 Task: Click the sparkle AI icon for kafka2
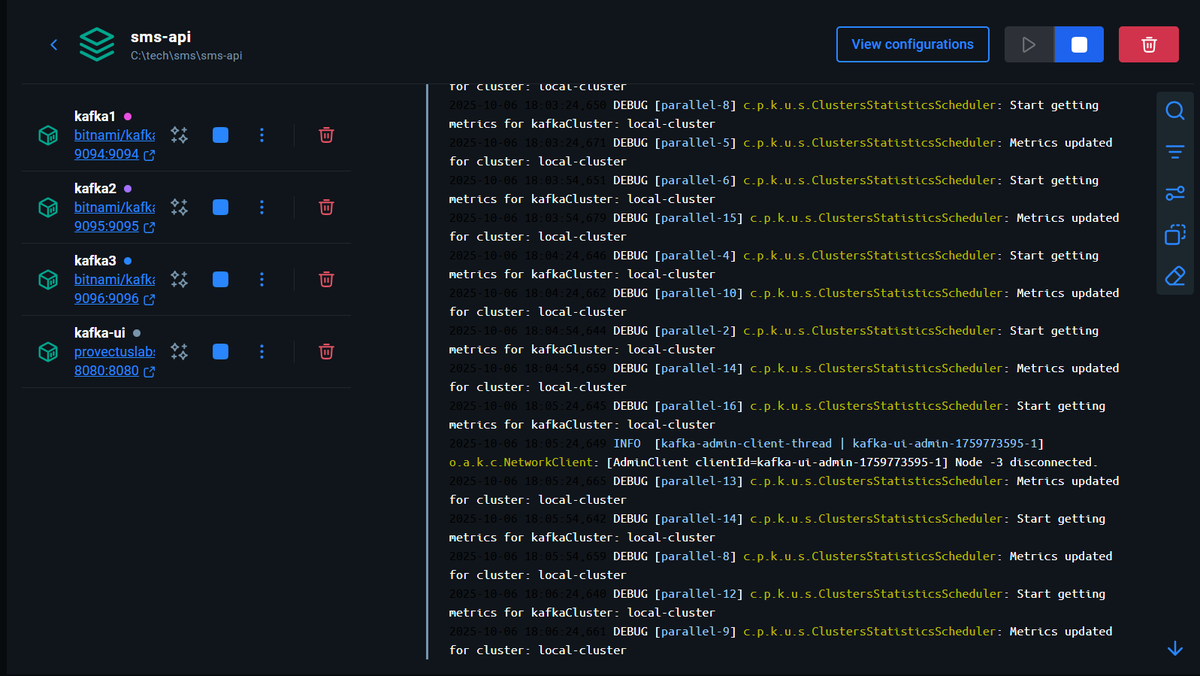coord(179,207)
